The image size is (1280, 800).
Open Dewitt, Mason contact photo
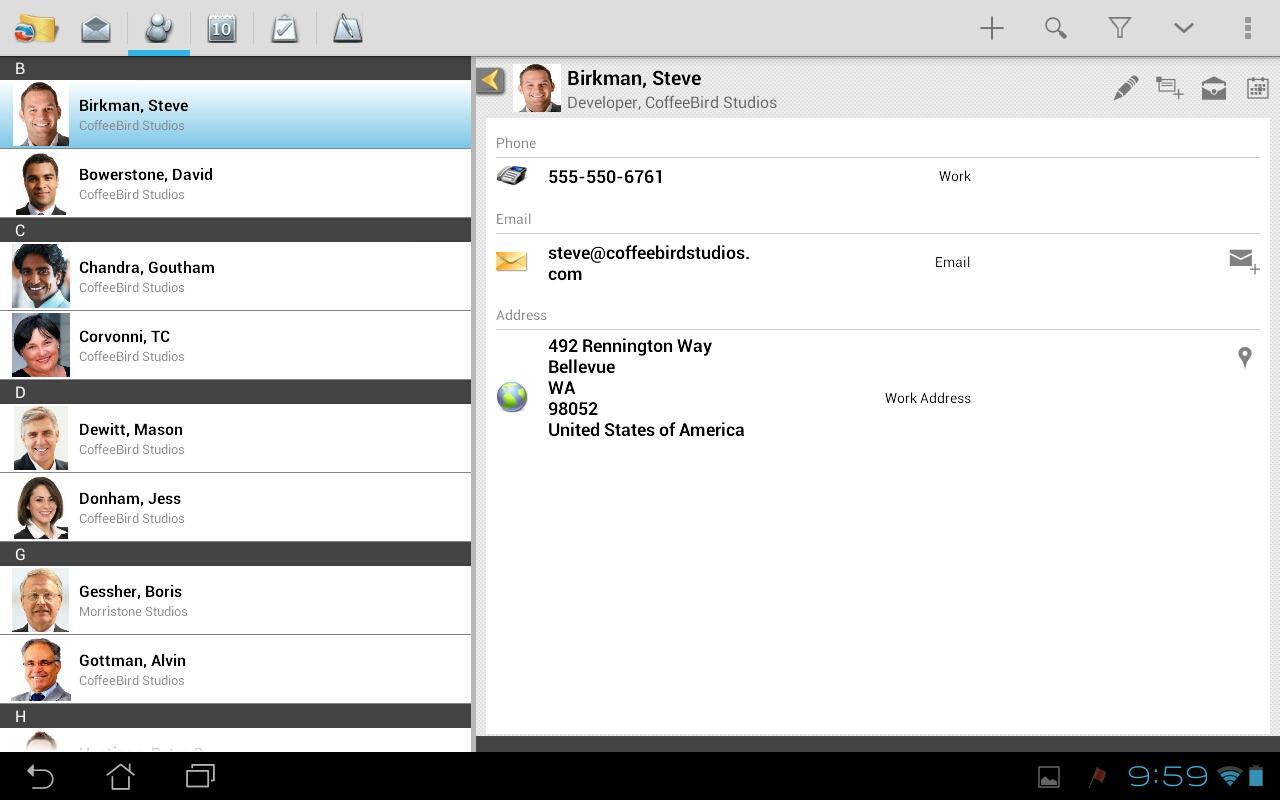pos(41,438)
